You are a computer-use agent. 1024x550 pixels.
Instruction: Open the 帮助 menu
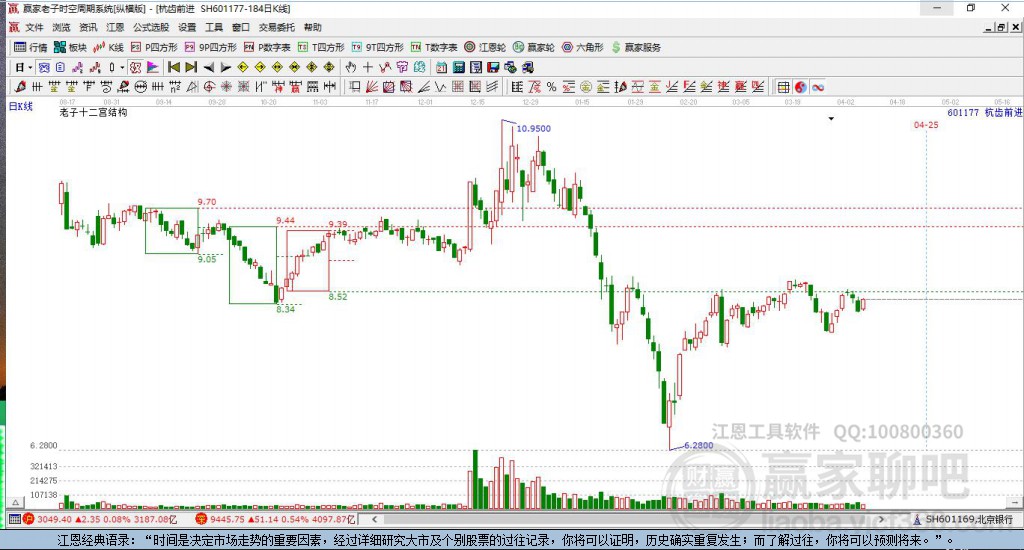coord(313,27)
